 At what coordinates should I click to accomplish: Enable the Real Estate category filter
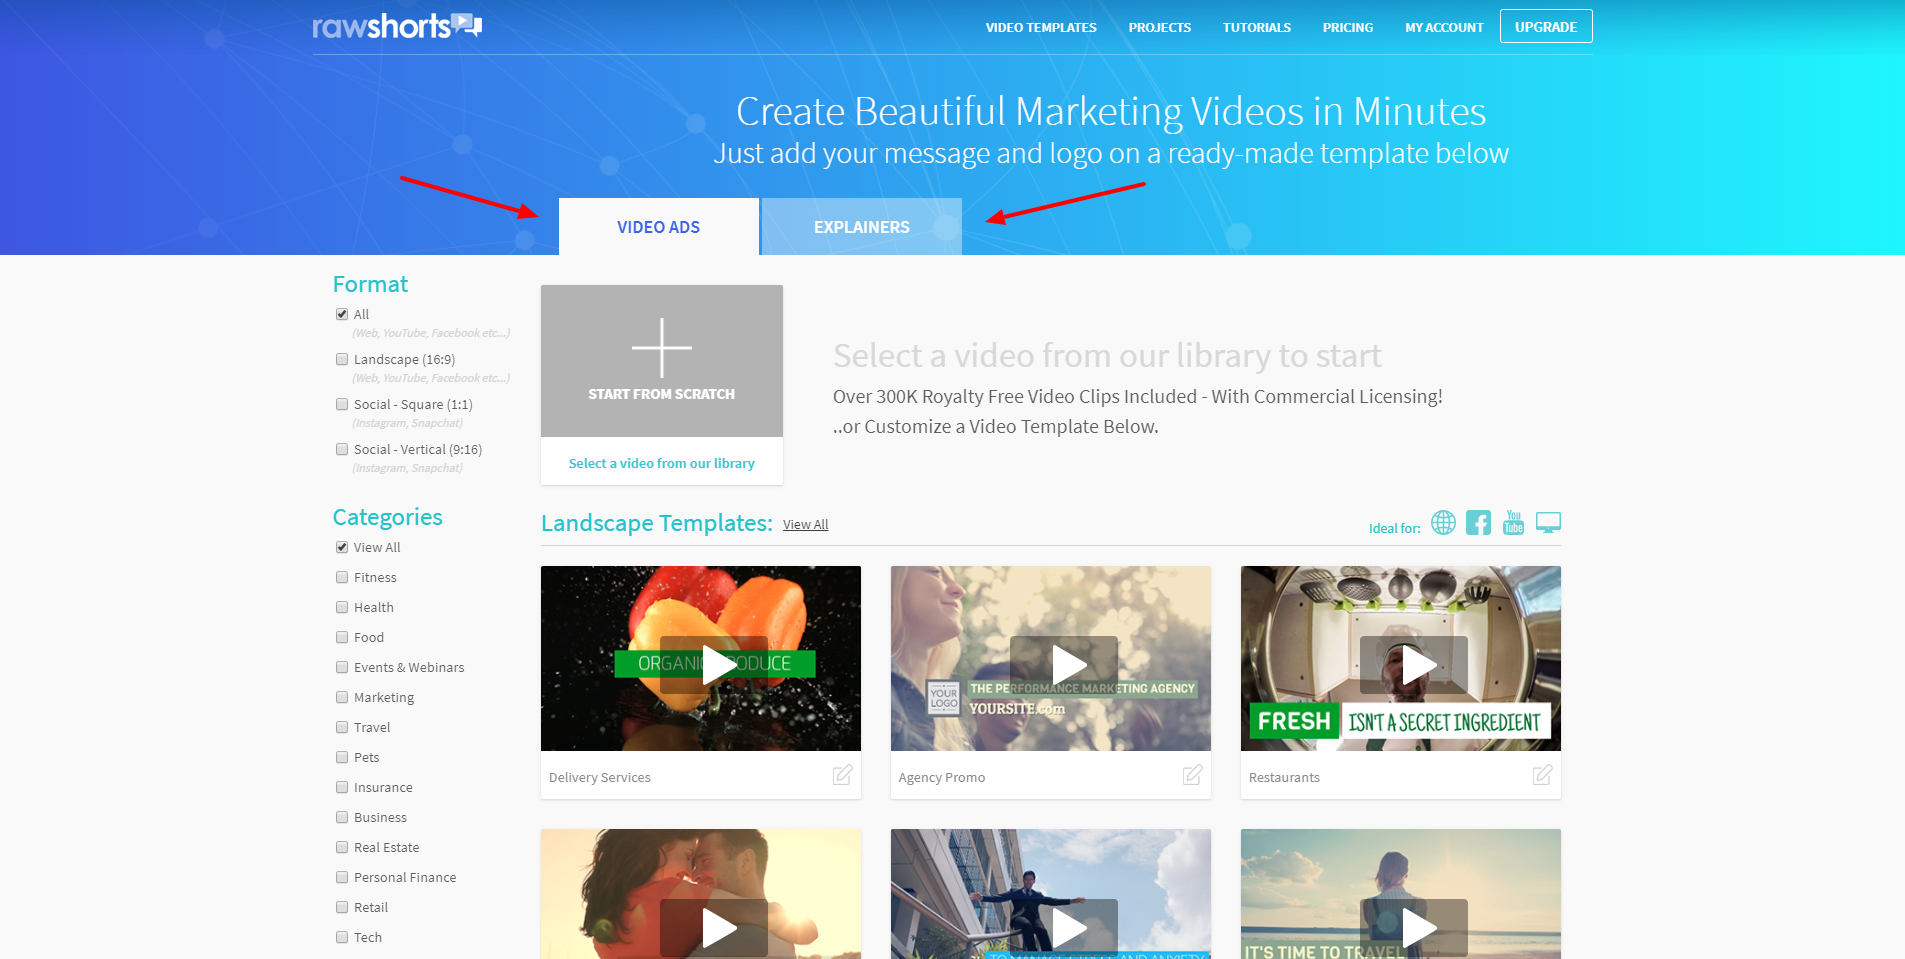(x=342, y=847)
